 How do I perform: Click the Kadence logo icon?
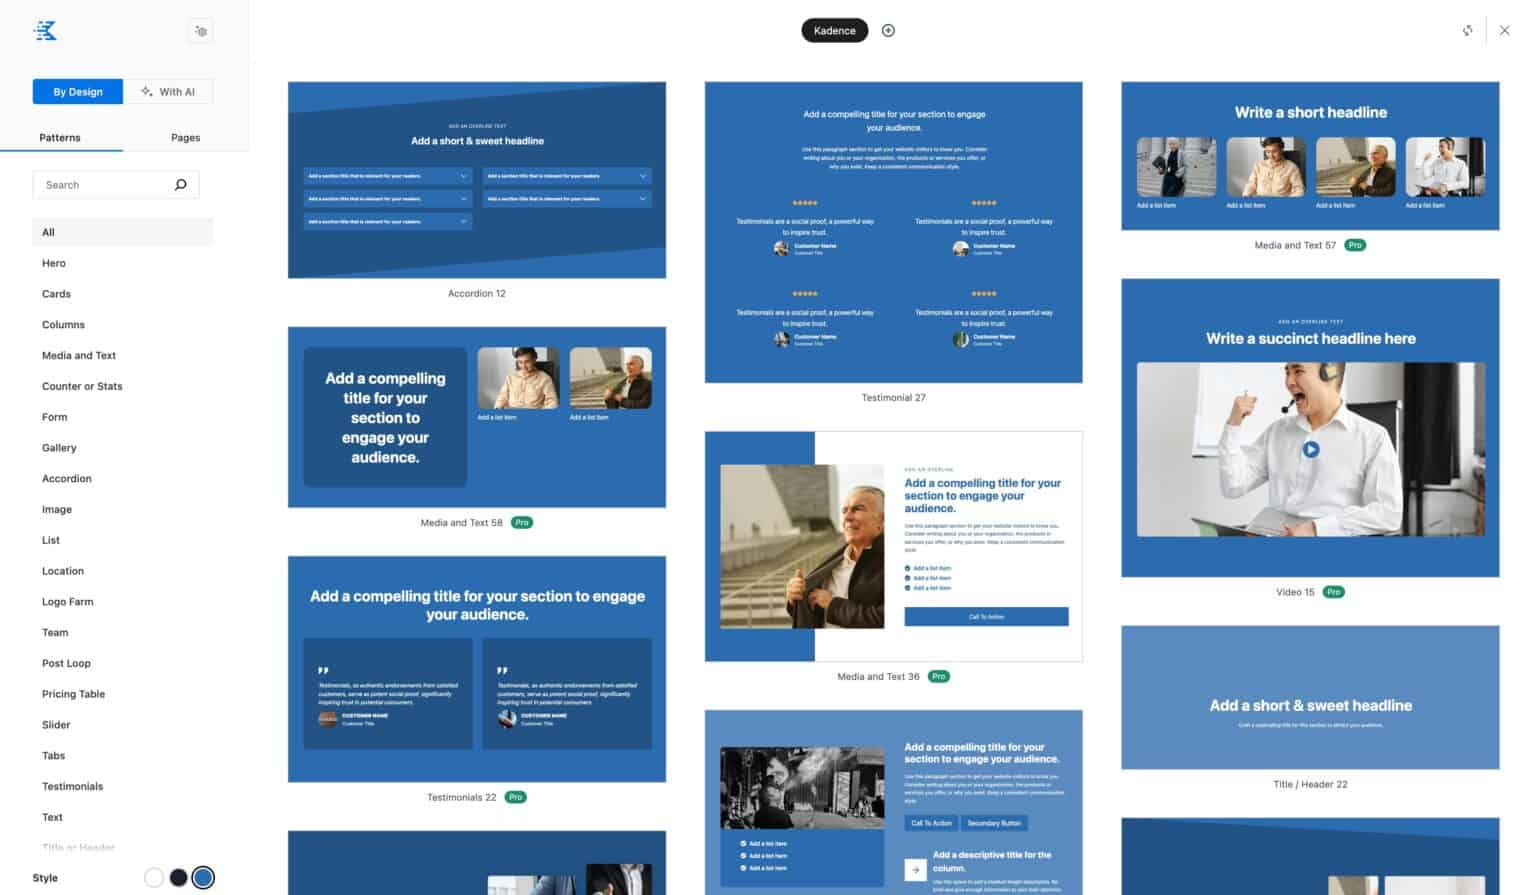click(45, 31)
